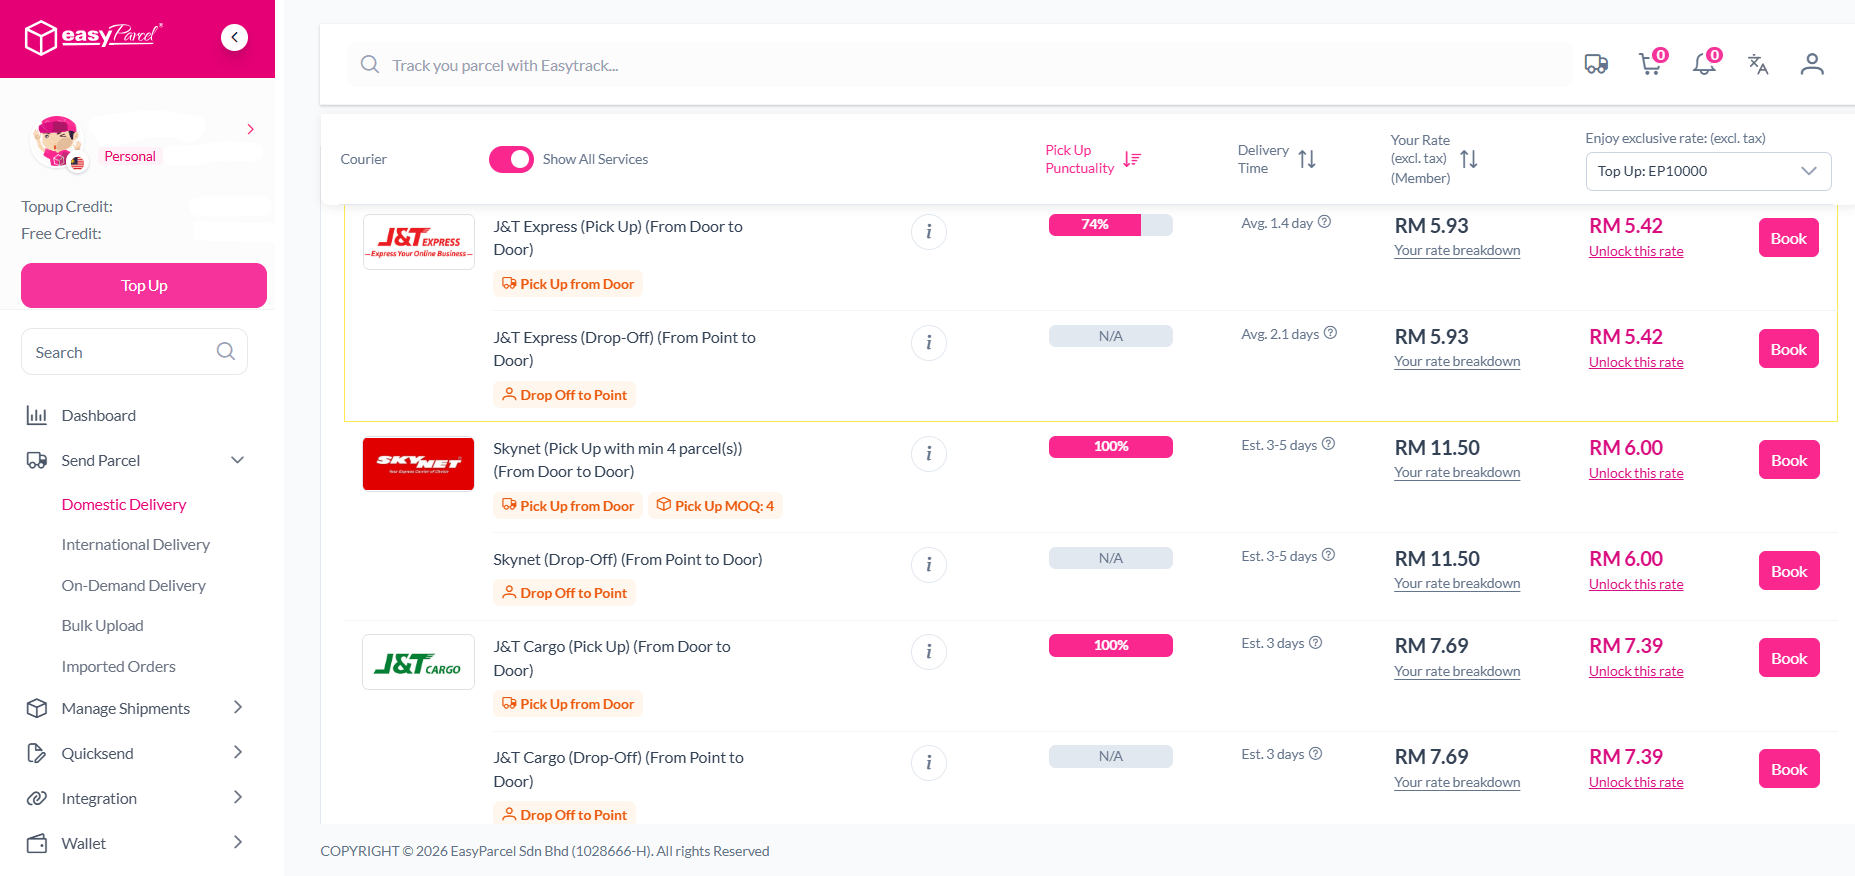The image size is (1855, 876).
Task: Expand Wallet submenu chevron
Action: tap(238, 843)
